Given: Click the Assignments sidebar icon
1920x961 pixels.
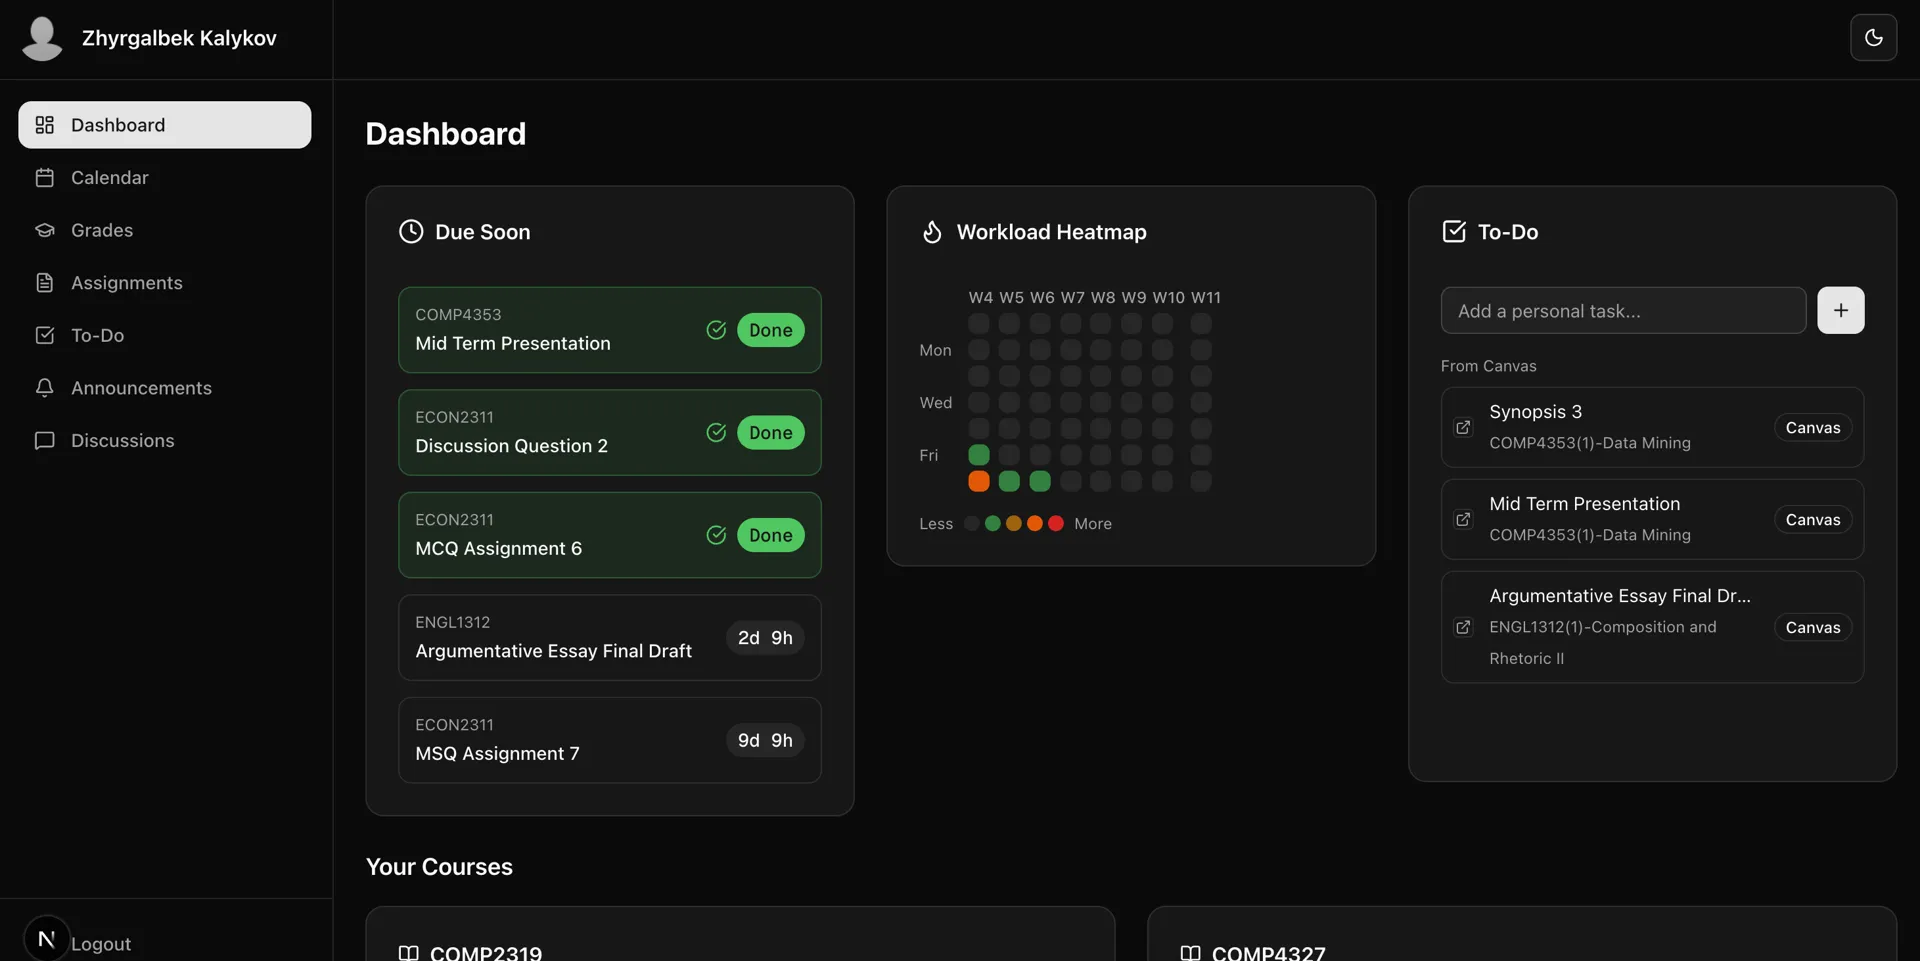Looking at the screenshot, I should (45, 283).
